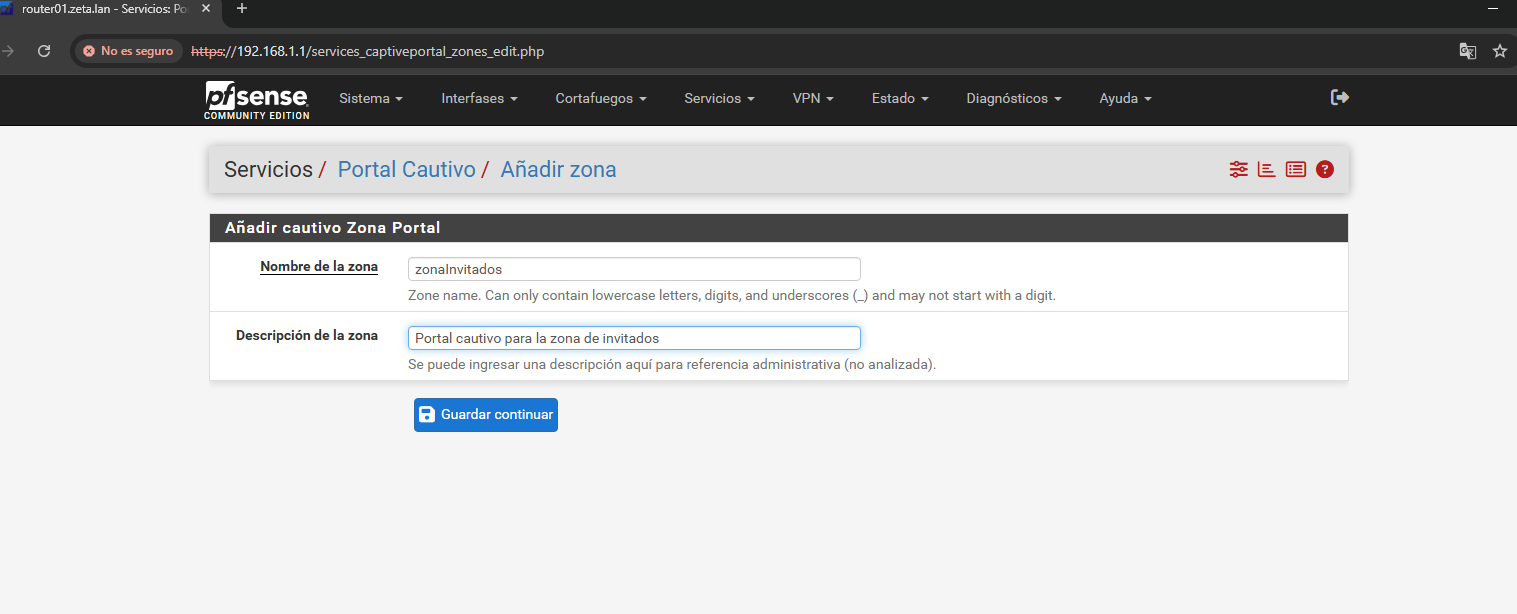Viewport: 1517px width, 614px height.
Task: Go to Portal Cautivo breadcrumb link
Action: (406, 169)
